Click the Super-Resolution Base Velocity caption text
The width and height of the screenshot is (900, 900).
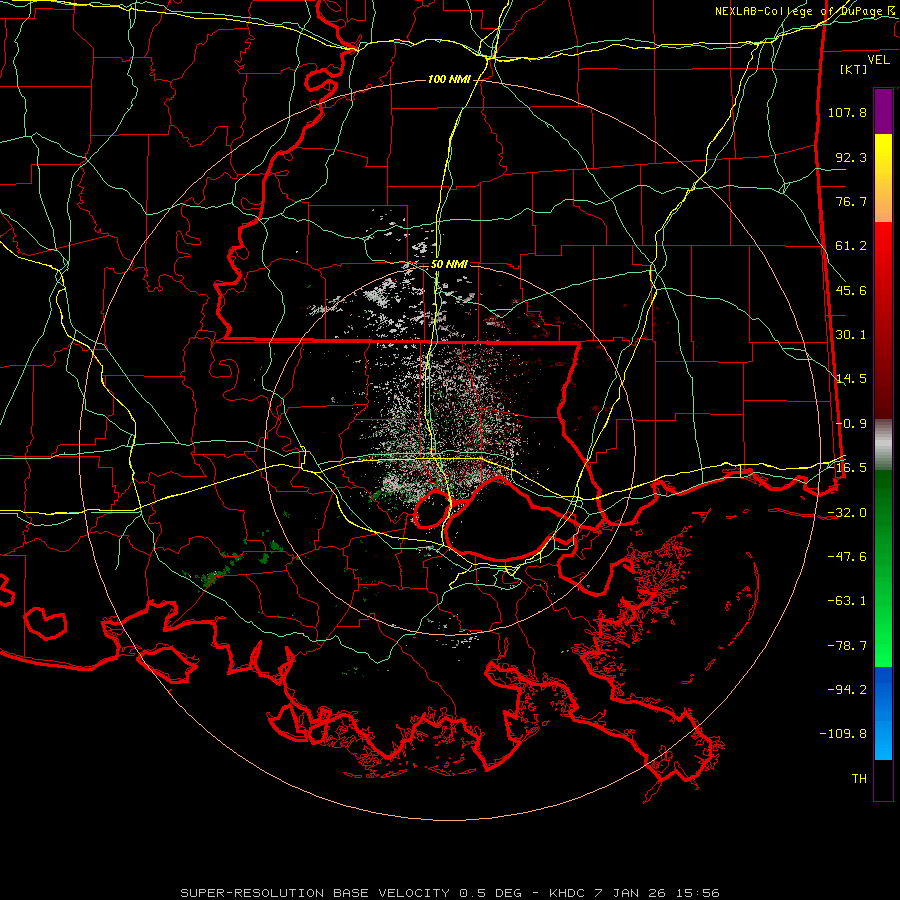coord(450,893)
